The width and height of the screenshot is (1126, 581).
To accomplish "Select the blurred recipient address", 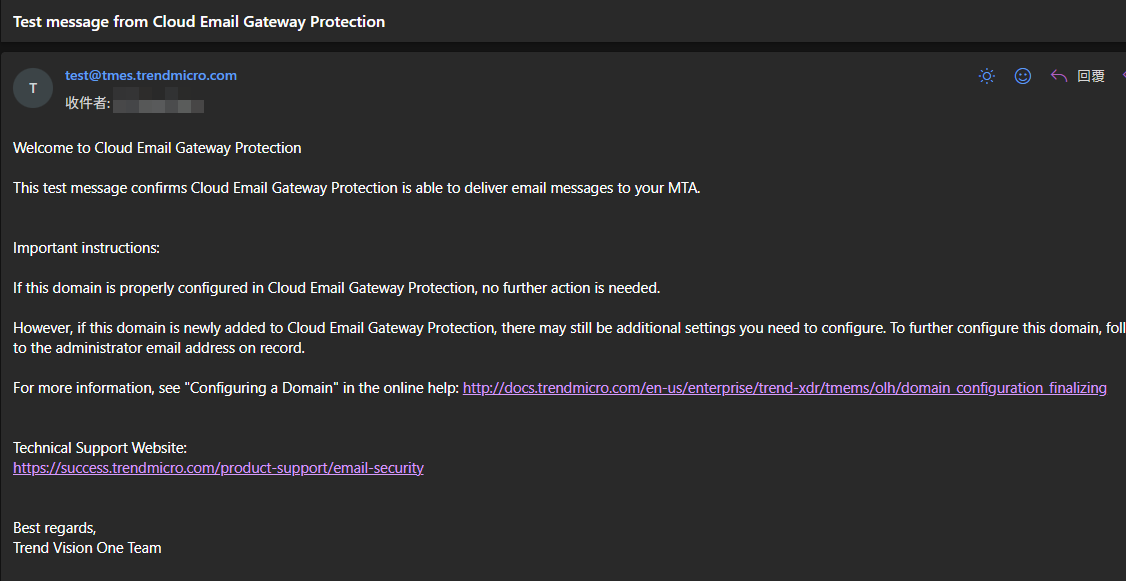I will coord(158,104).
